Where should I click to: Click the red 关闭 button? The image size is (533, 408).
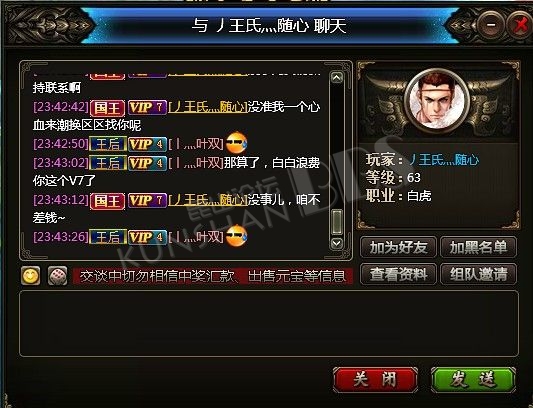tap(375, 380)
